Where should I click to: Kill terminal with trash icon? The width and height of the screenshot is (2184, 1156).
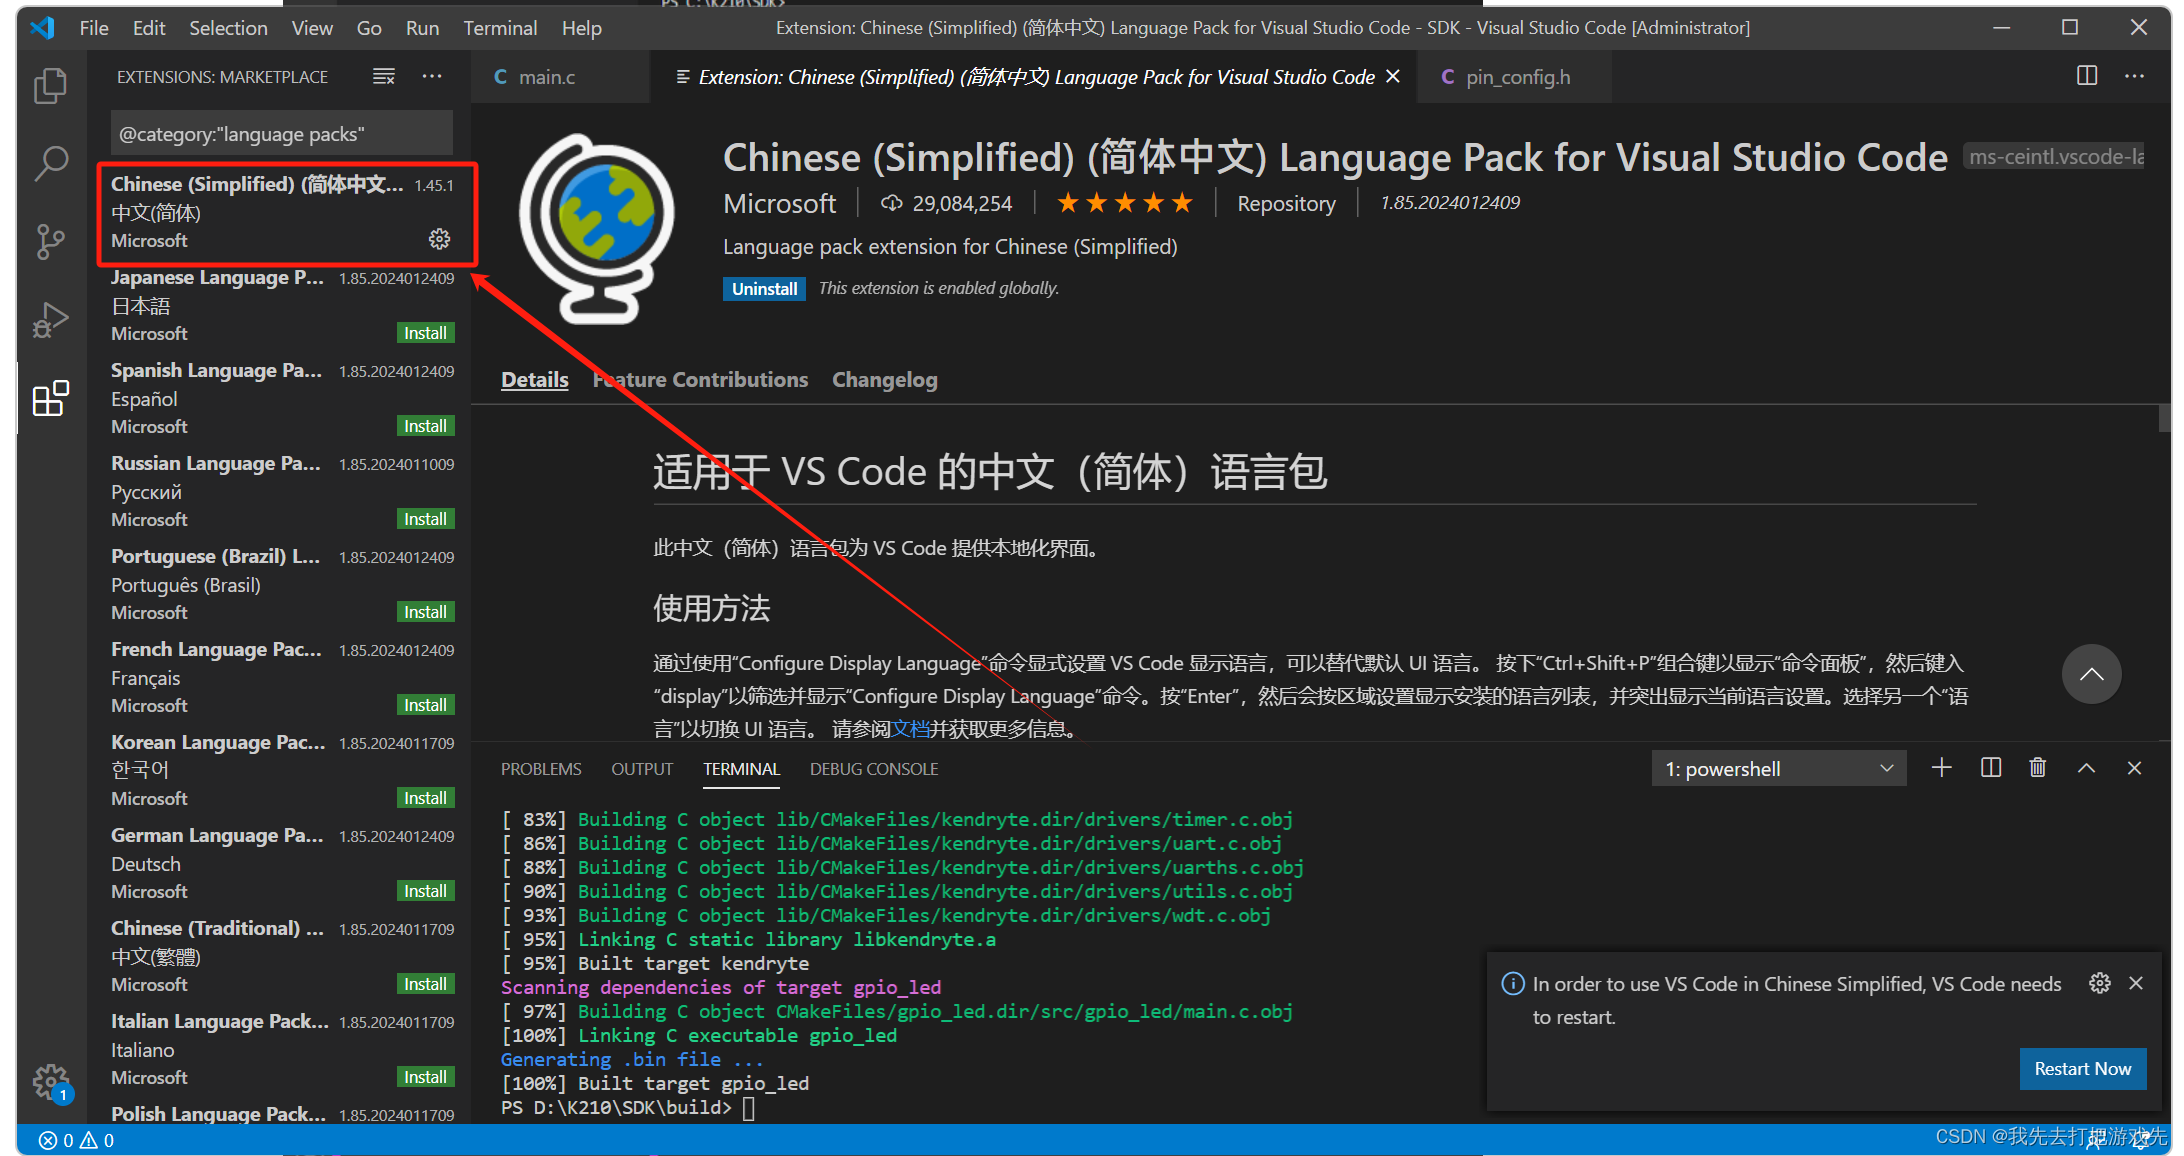click(2037, 768)
